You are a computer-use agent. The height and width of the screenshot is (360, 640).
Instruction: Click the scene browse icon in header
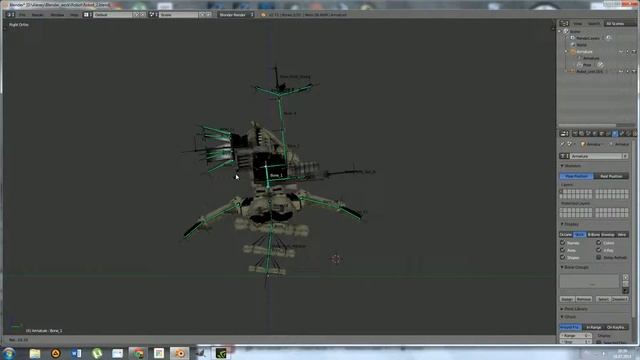pyautogui.click(x=153, y=15)
